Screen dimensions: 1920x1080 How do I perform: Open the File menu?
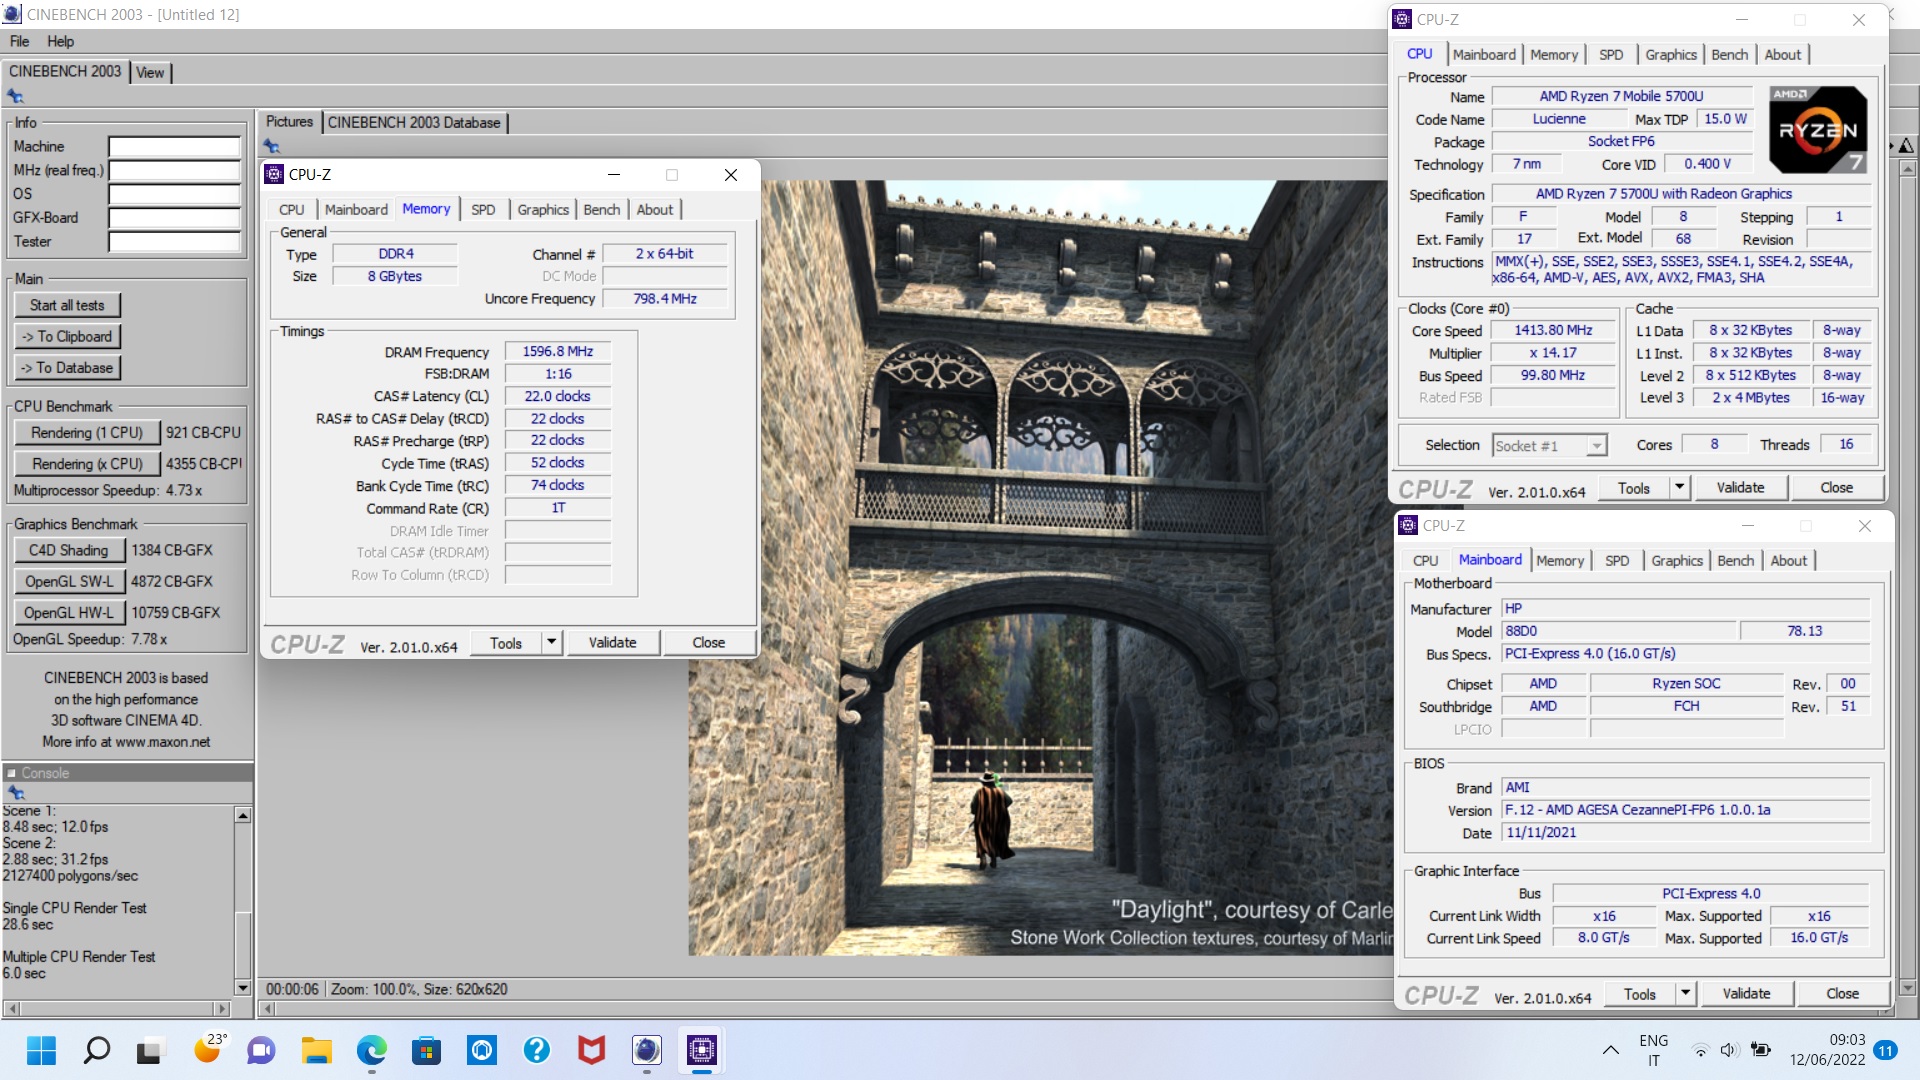tap(19, 41)
